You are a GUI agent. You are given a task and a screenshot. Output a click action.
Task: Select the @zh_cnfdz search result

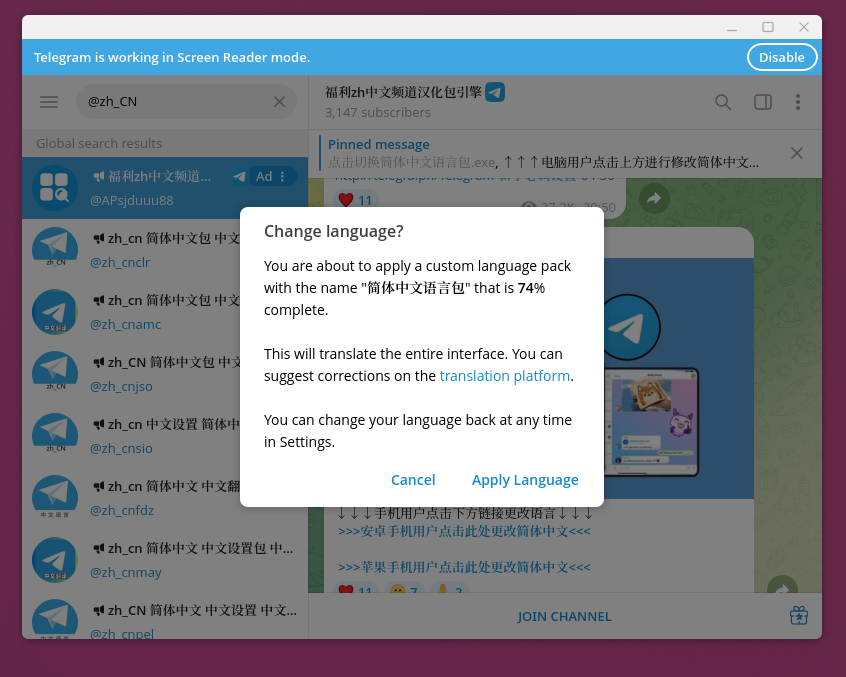165,498
